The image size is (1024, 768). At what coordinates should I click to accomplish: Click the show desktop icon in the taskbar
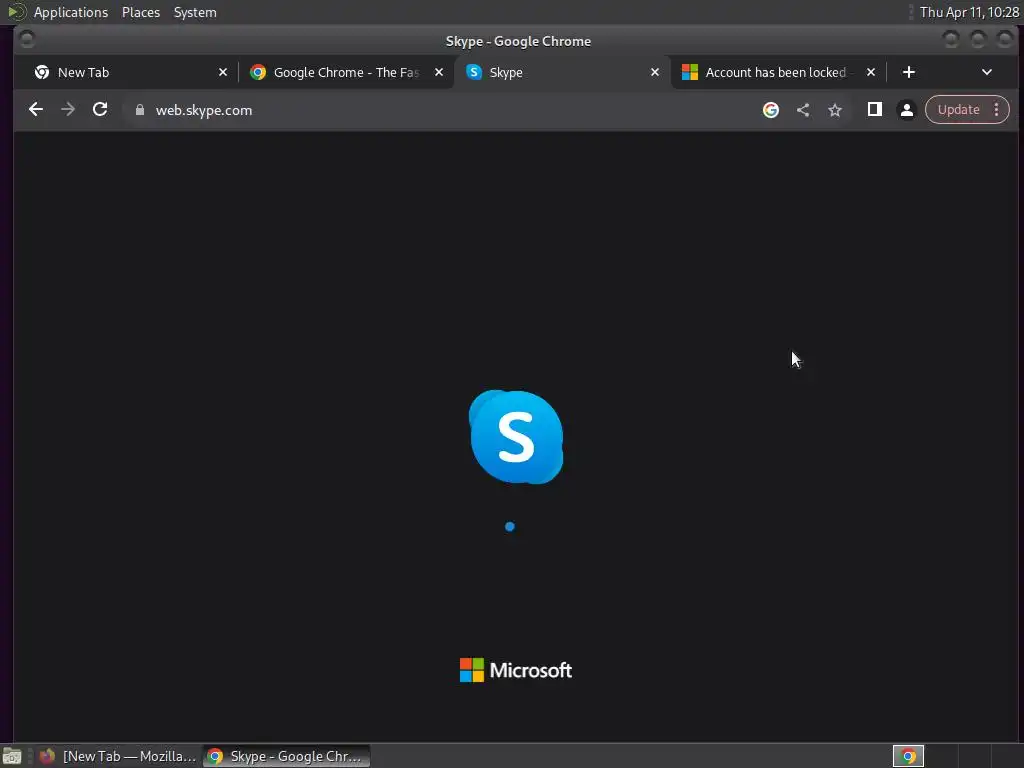[x=12, y=756]
